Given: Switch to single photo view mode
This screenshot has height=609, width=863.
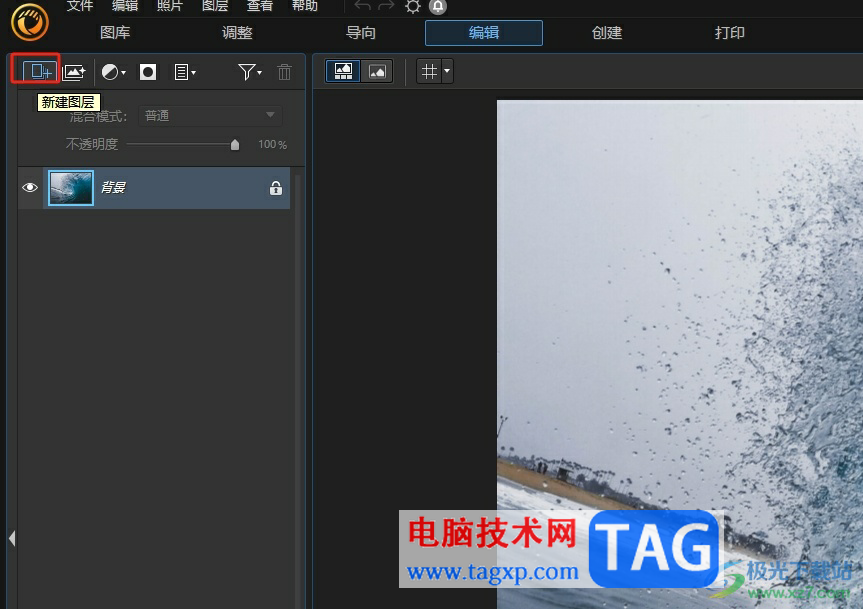Looking at the screenshot, I should tap(377, 72).
